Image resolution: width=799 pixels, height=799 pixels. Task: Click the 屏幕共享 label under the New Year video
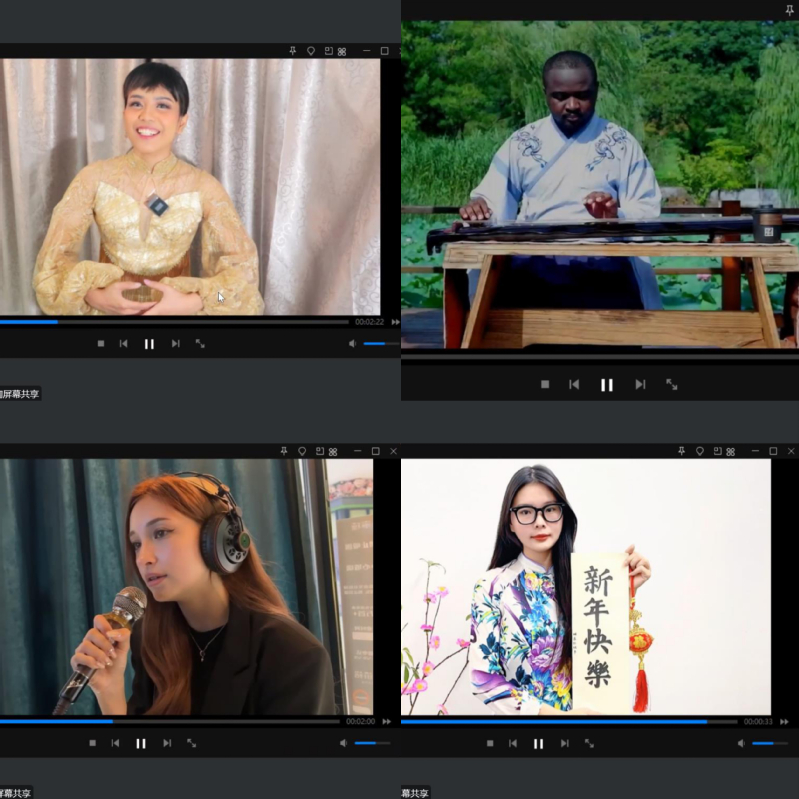coord(416,793)
